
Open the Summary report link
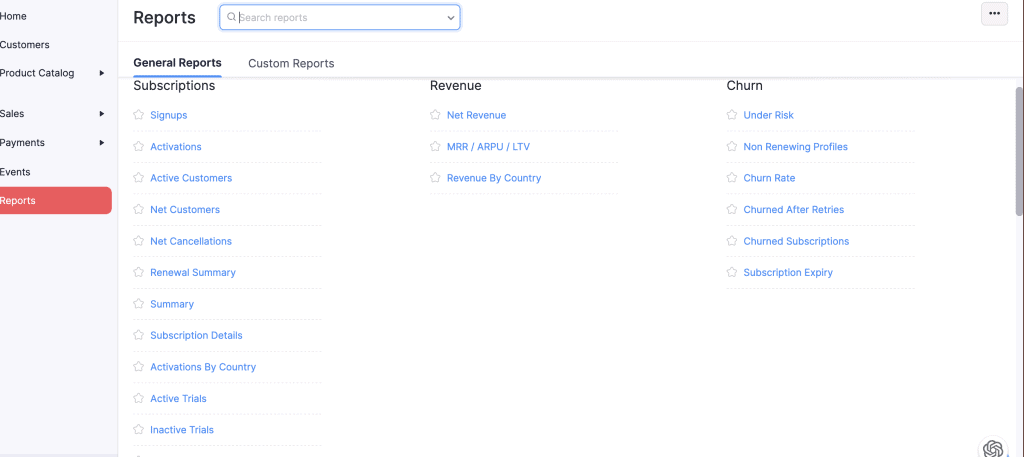172,304
